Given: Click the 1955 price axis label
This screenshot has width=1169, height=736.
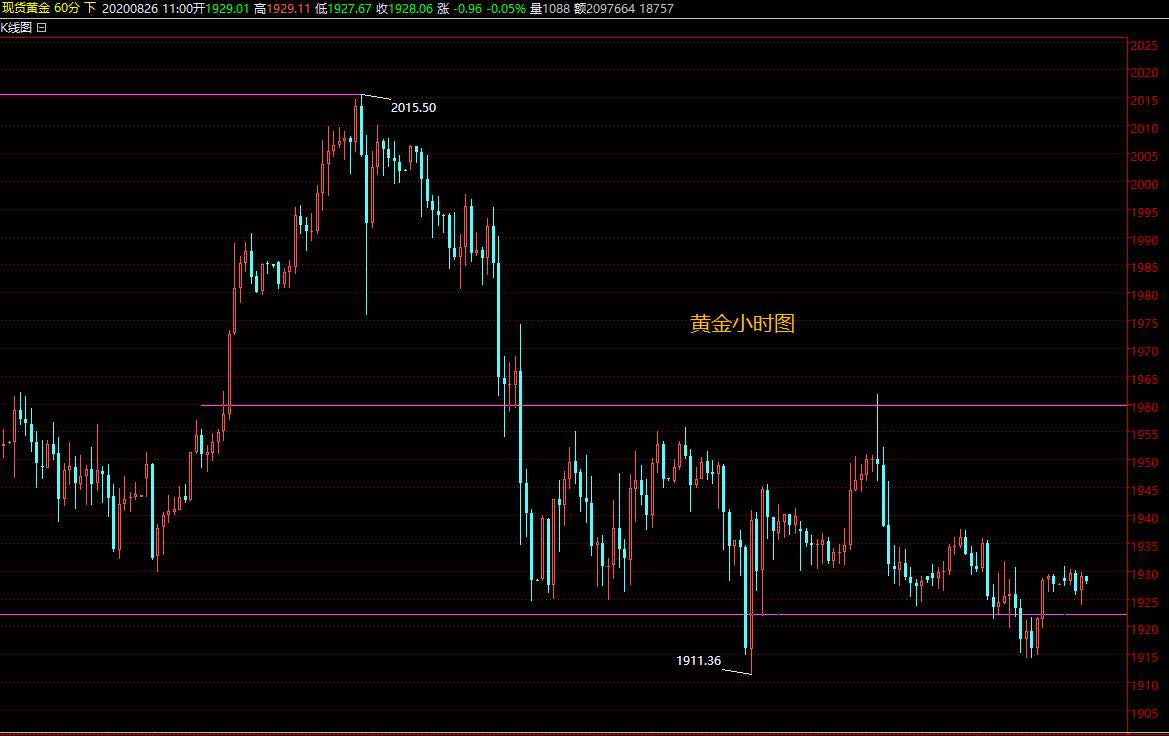Looking at the screenshot, I should (1144, 435).
